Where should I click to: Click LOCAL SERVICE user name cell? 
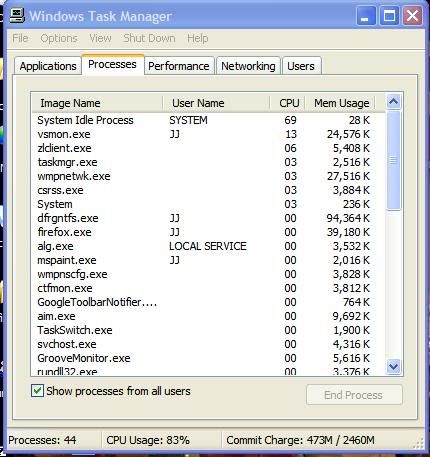[x=208, y=246]
